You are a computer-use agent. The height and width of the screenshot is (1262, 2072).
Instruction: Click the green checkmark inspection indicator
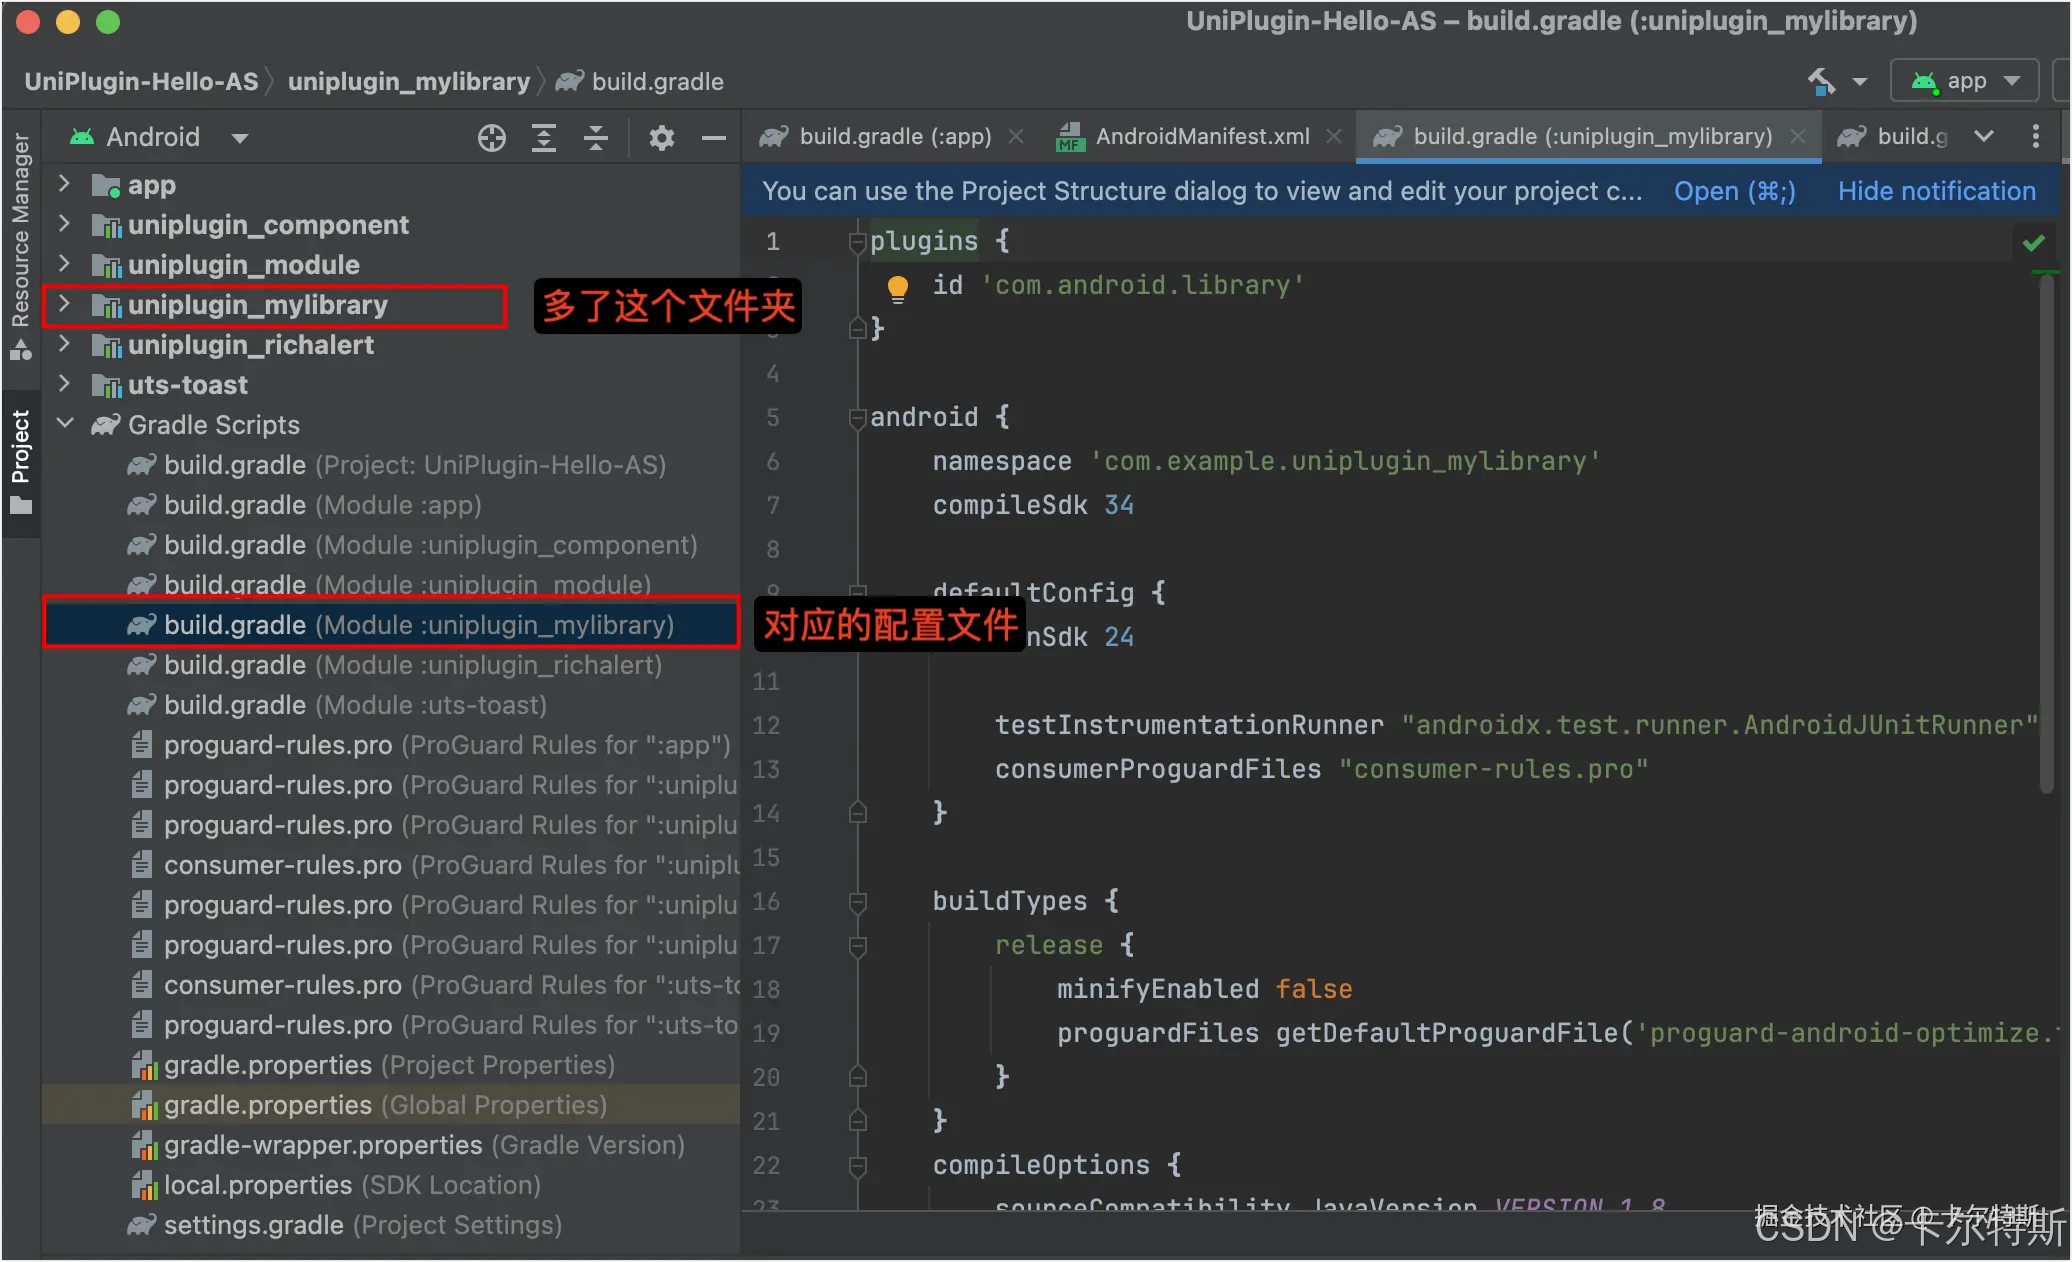(2033, 243)
